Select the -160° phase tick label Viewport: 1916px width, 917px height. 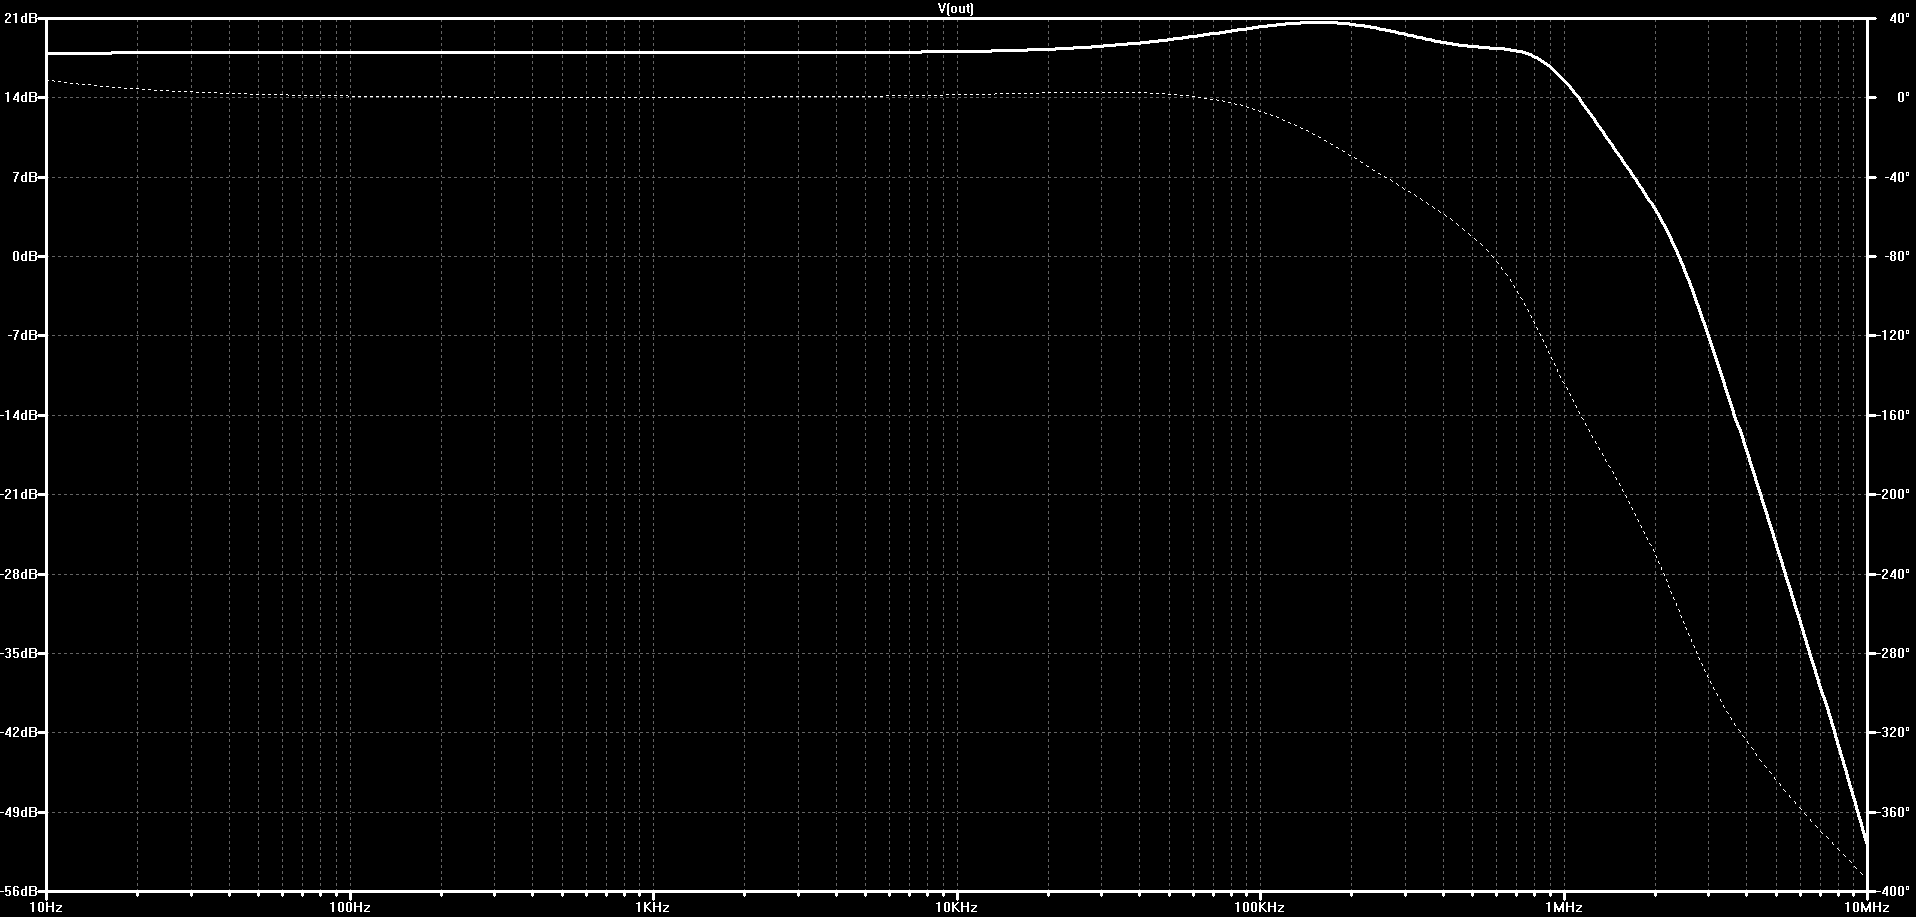1895,415
